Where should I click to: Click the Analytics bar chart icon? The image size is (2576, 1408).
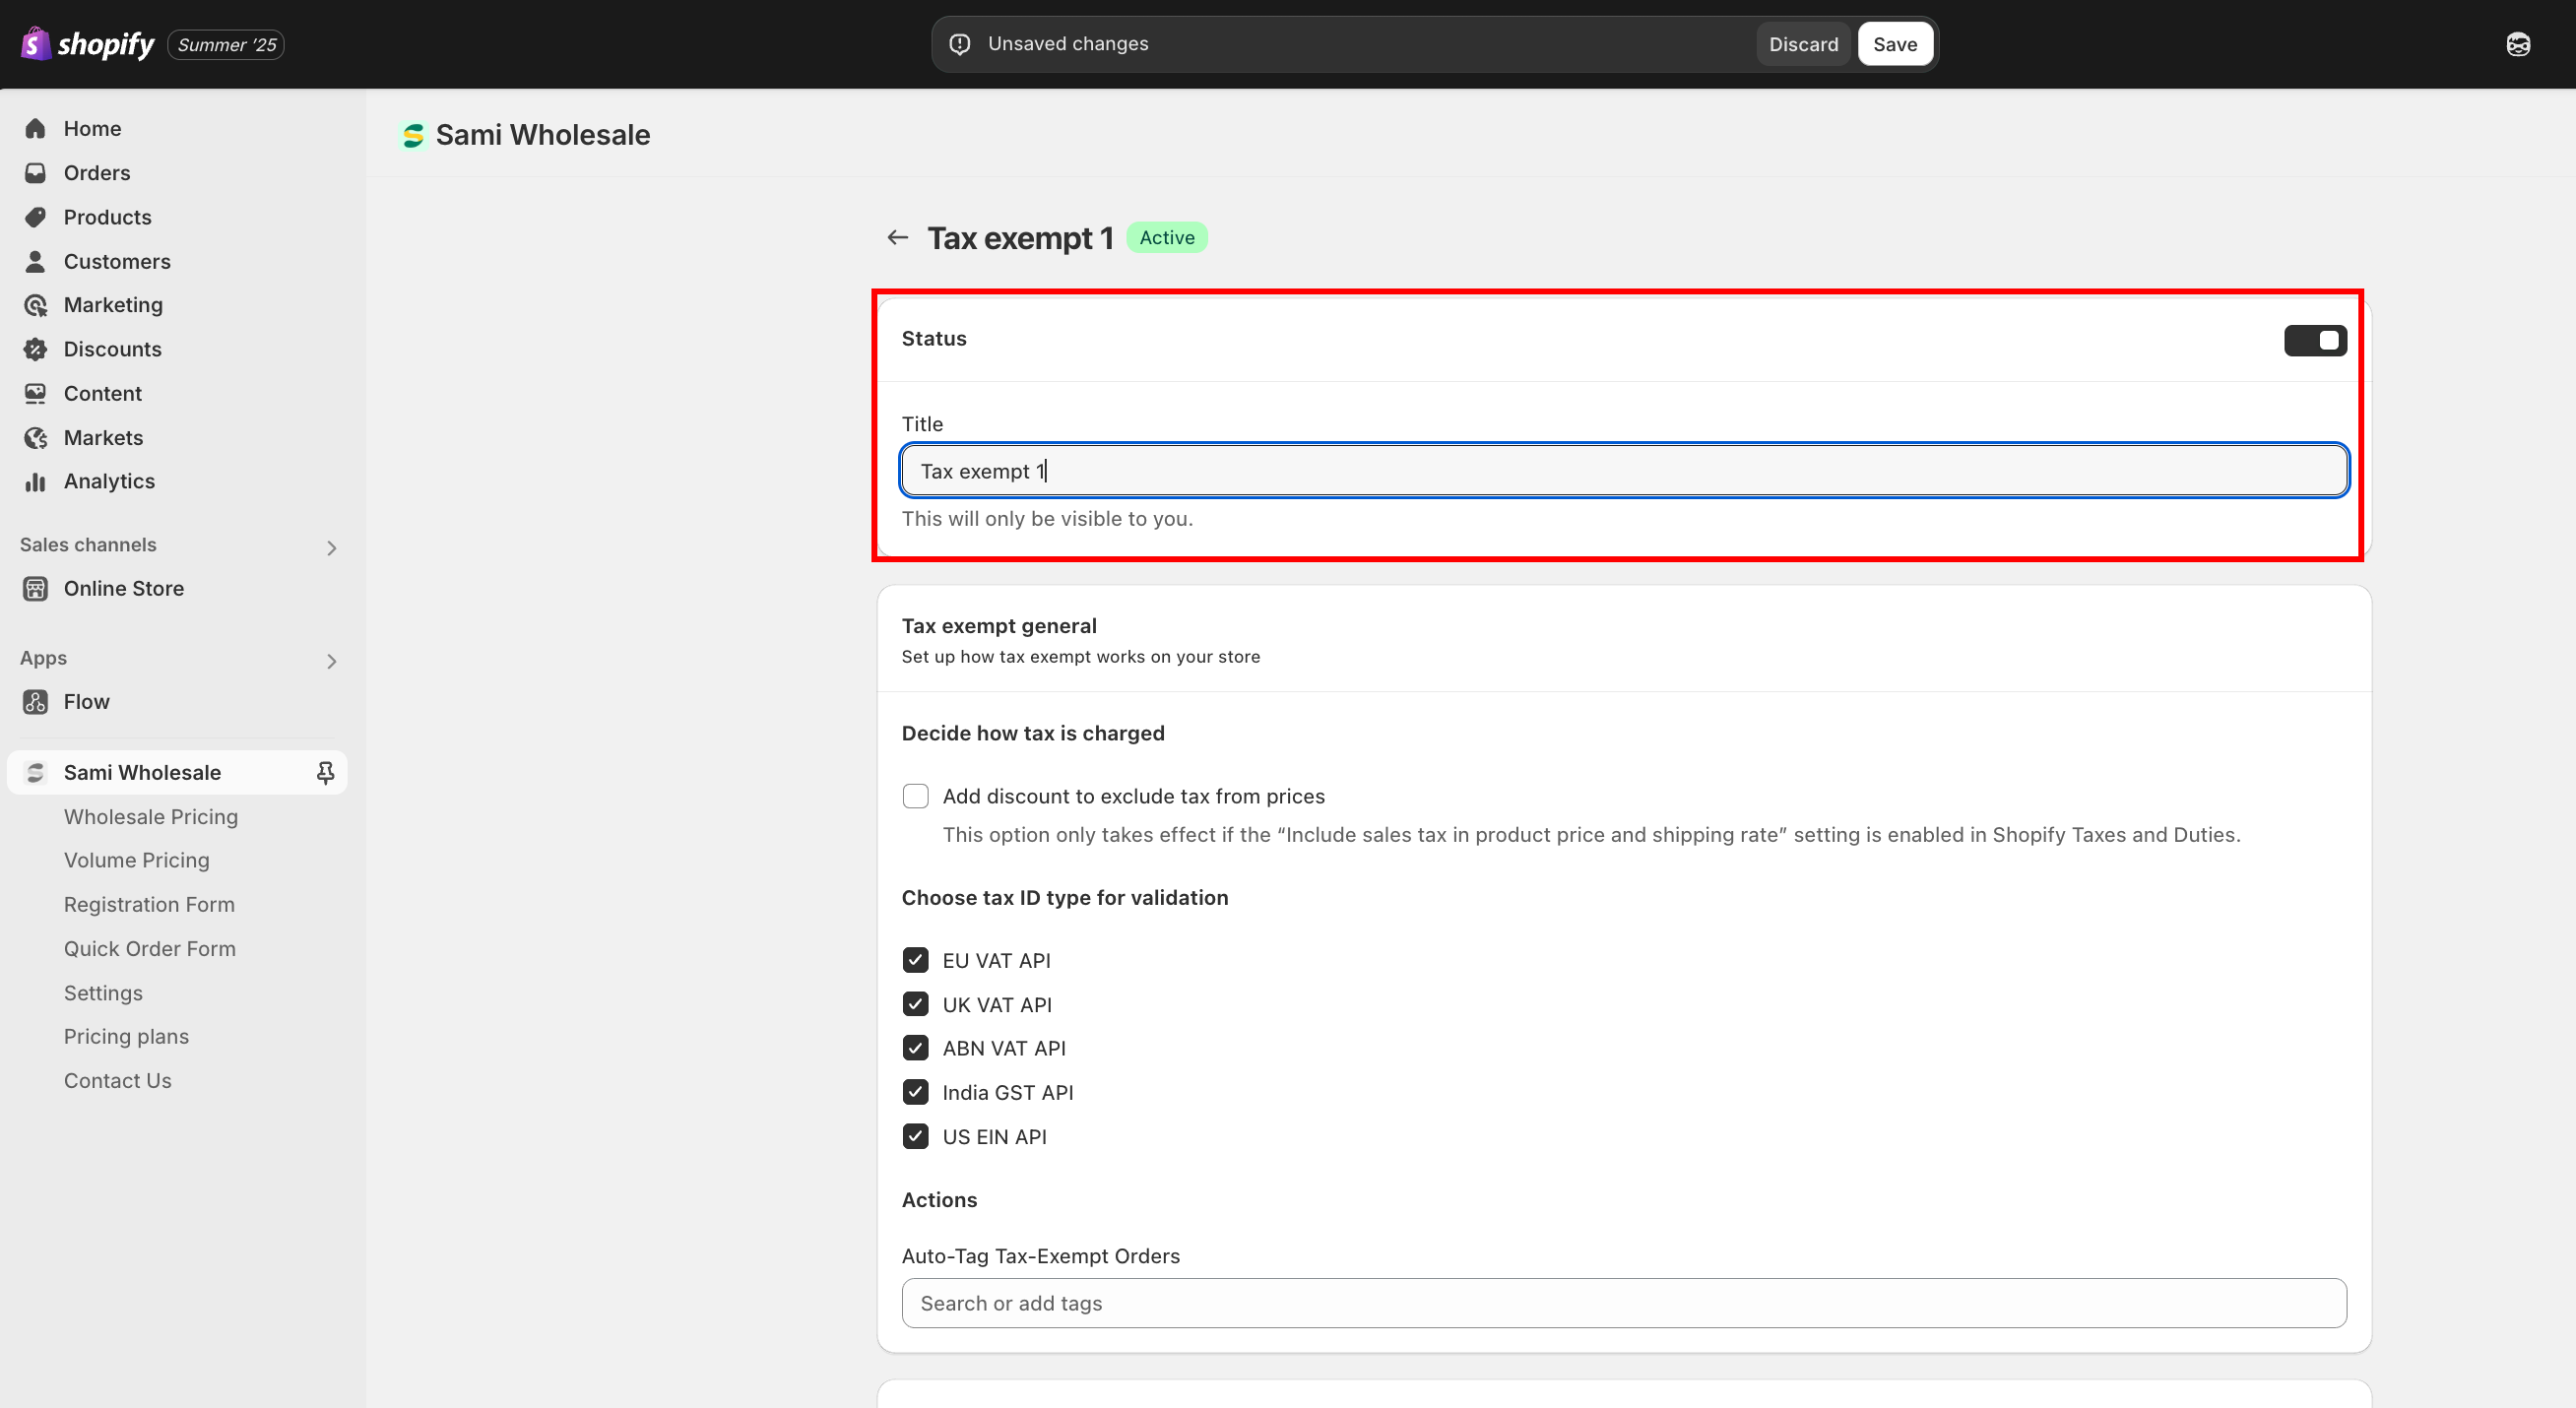35,482
